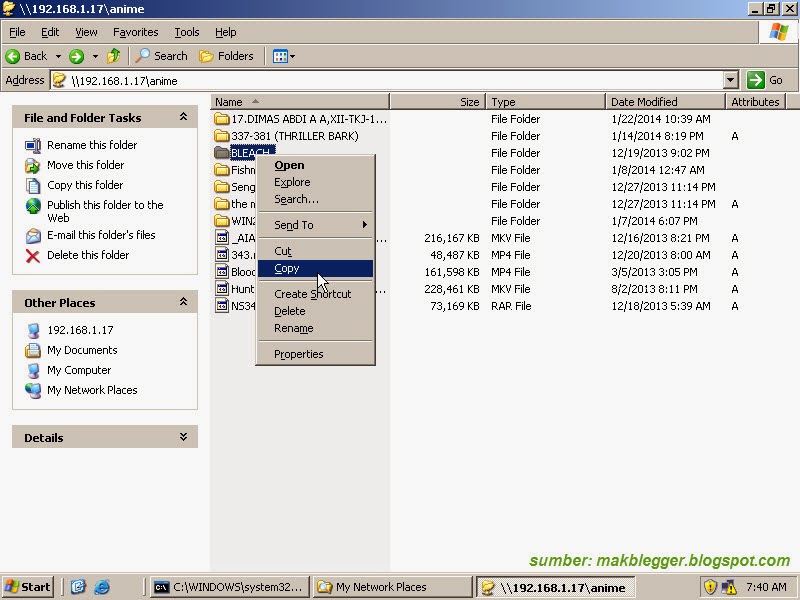Select the 228,461 KB MKV file icon
Screen dimensions: 800x600
coord(221,289)
